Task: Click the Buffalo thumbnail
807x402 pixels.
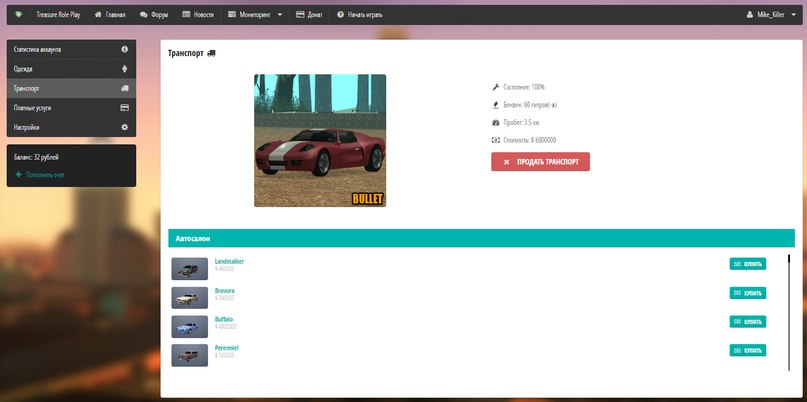Action: pos(189,326)
